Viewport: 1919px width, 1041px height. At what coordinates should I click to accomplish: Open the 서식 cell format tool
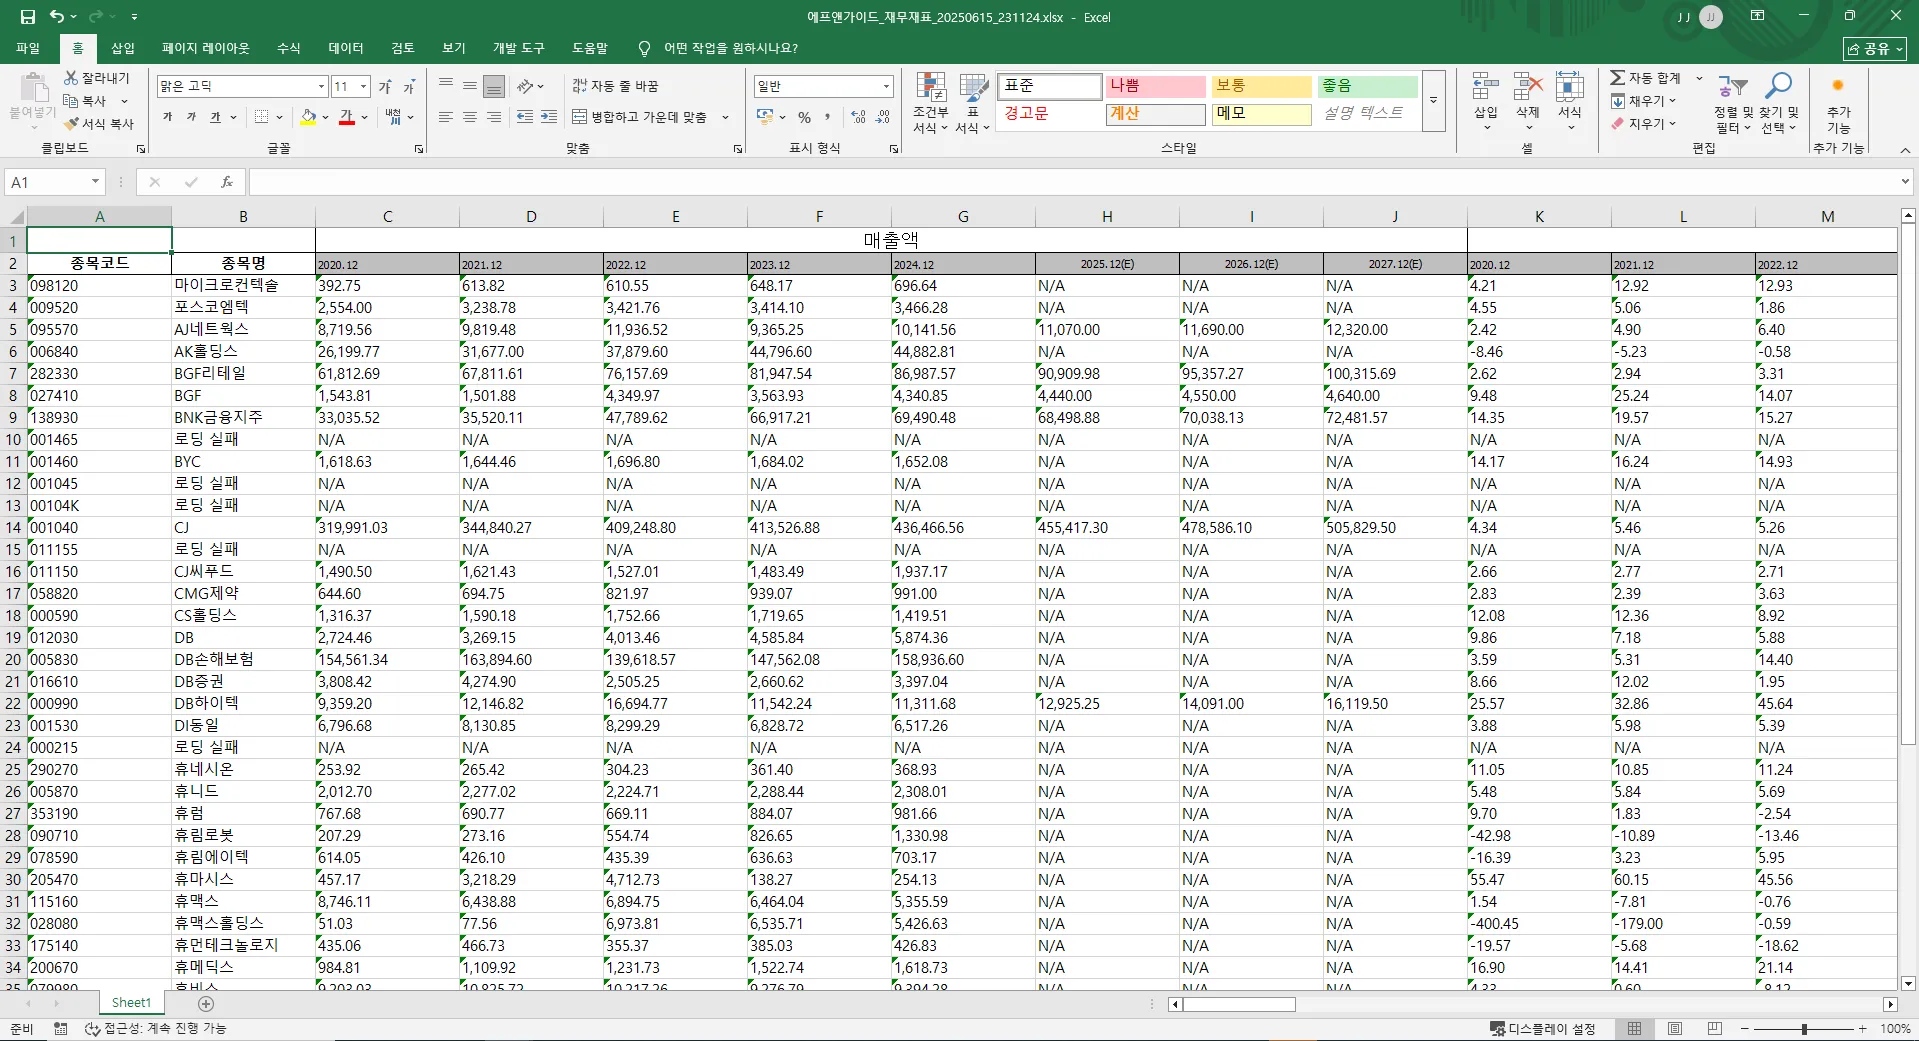[x=1570, y=101]
